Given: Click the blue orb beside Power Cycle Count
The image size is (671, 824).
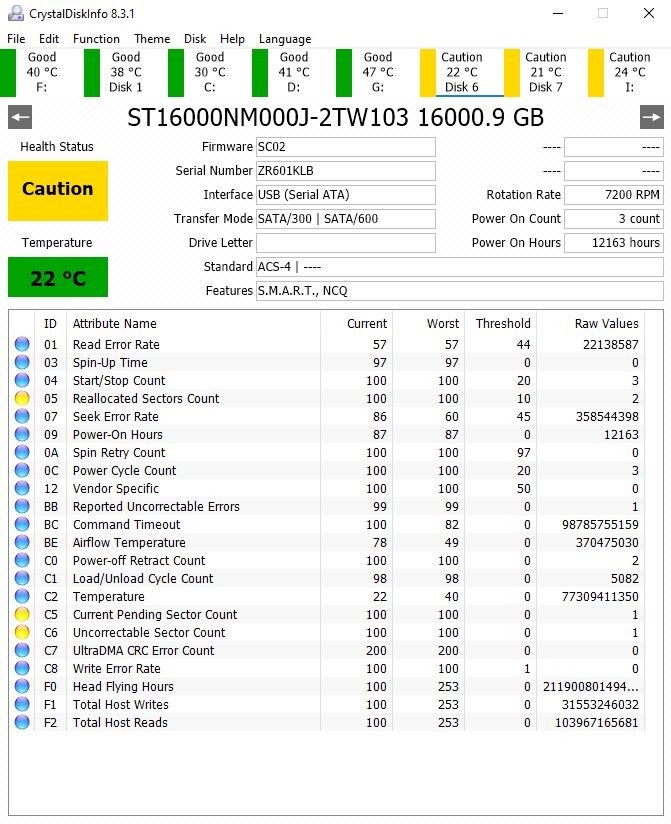Looking at the screenshot, I should 22,470.
